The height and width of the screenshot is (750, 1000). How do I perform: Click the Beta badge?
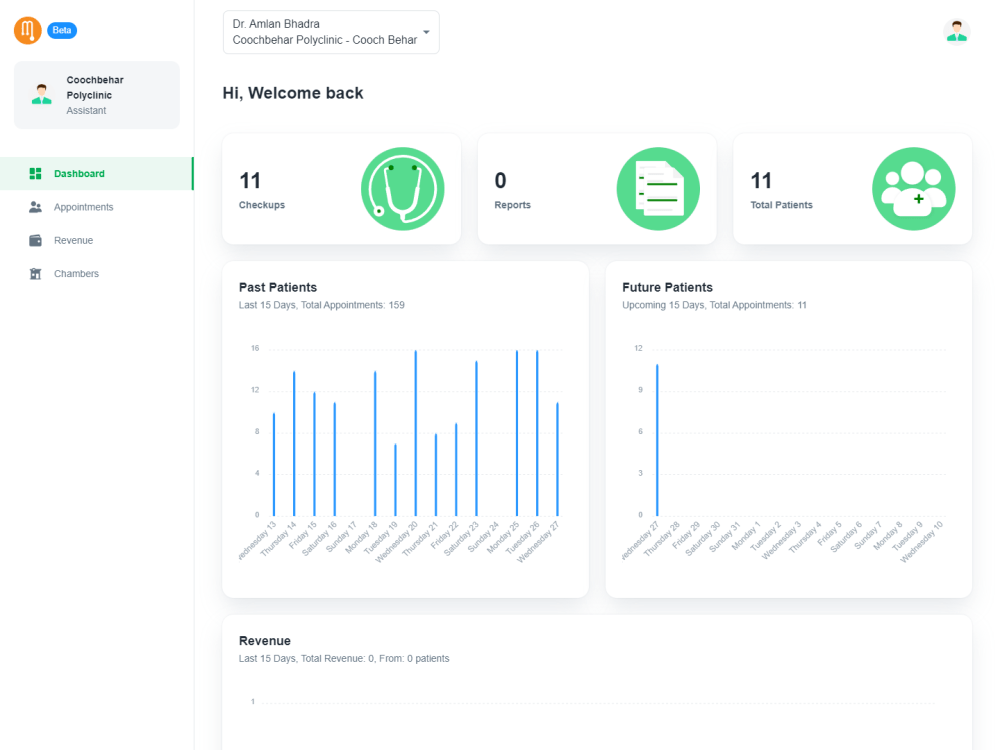pos(62,30)
